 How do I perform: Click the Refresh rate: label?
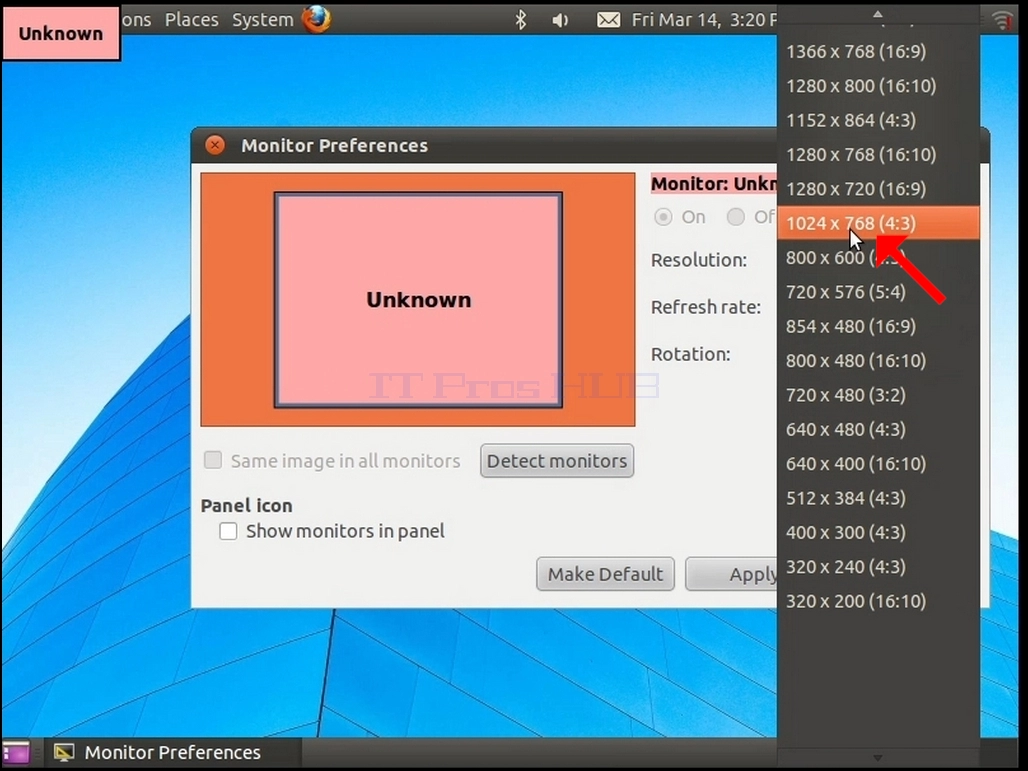tap(705, 307)
